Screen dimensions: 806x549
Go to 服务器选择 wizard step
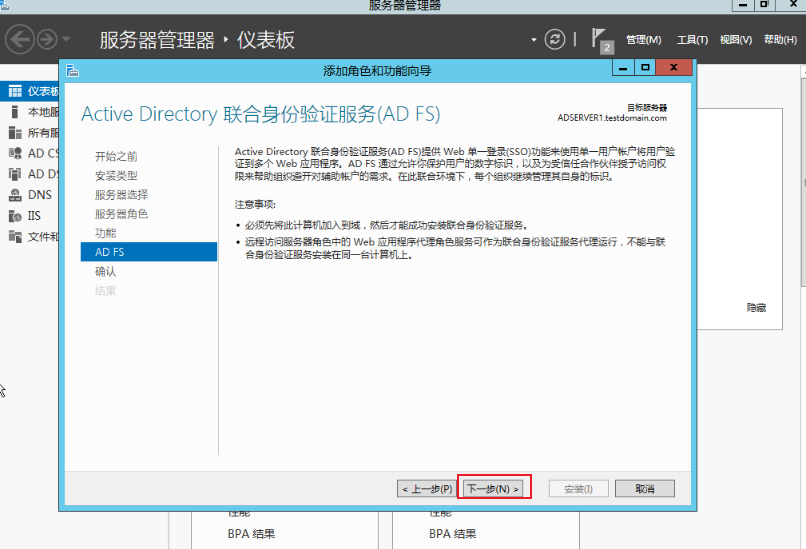[121, 195]
